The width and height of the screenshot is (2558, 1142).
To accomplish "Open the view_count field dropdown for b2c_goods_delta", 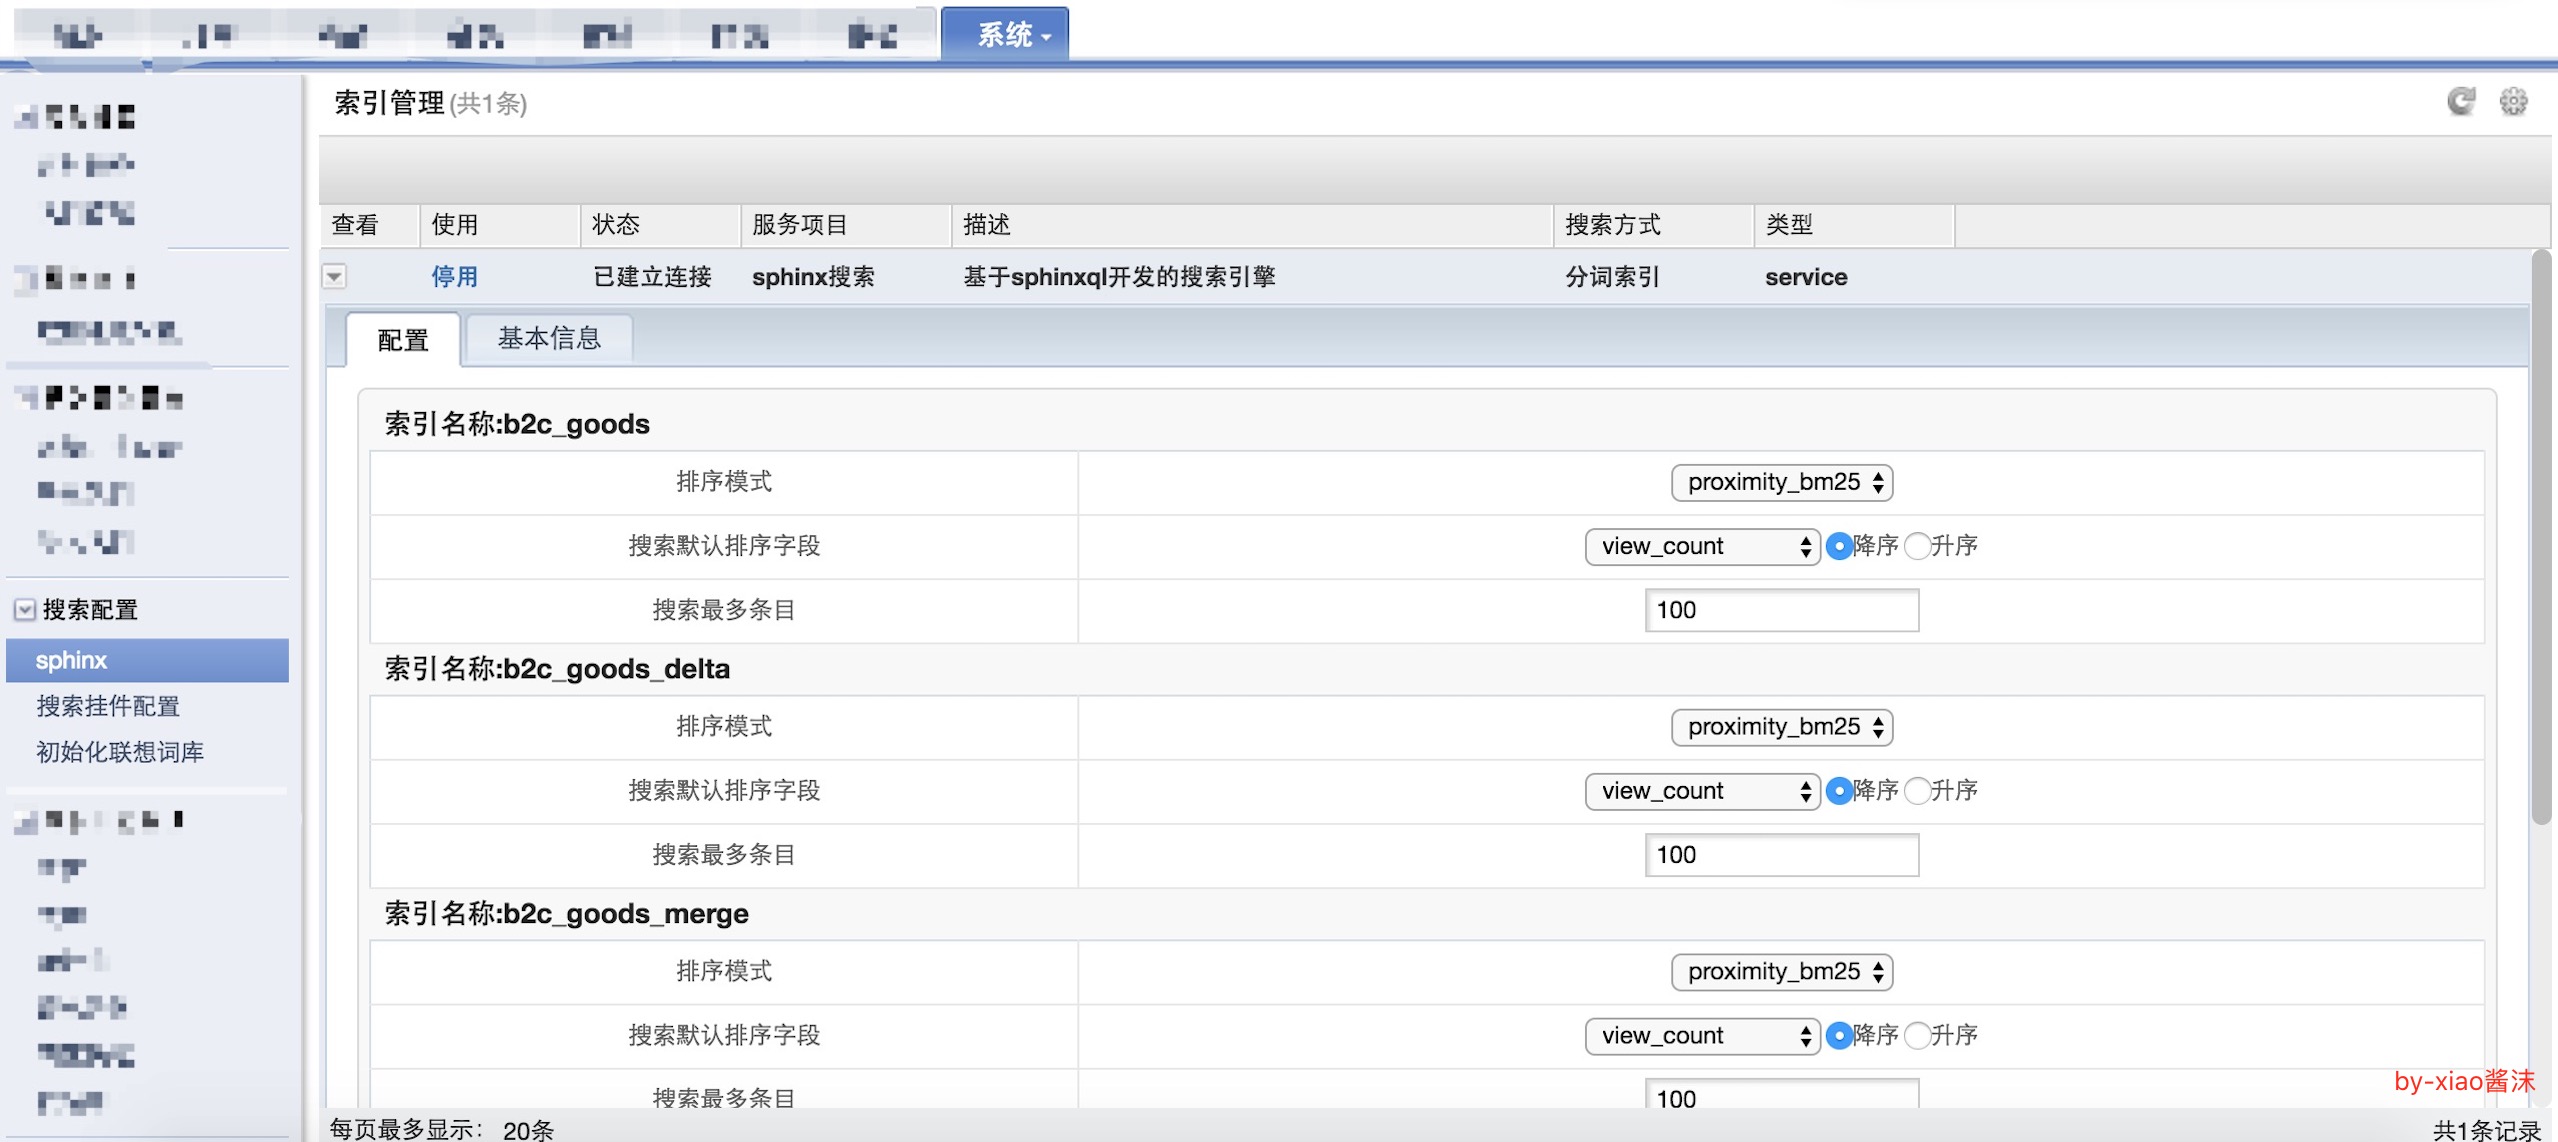I will tap(1700, 790).
